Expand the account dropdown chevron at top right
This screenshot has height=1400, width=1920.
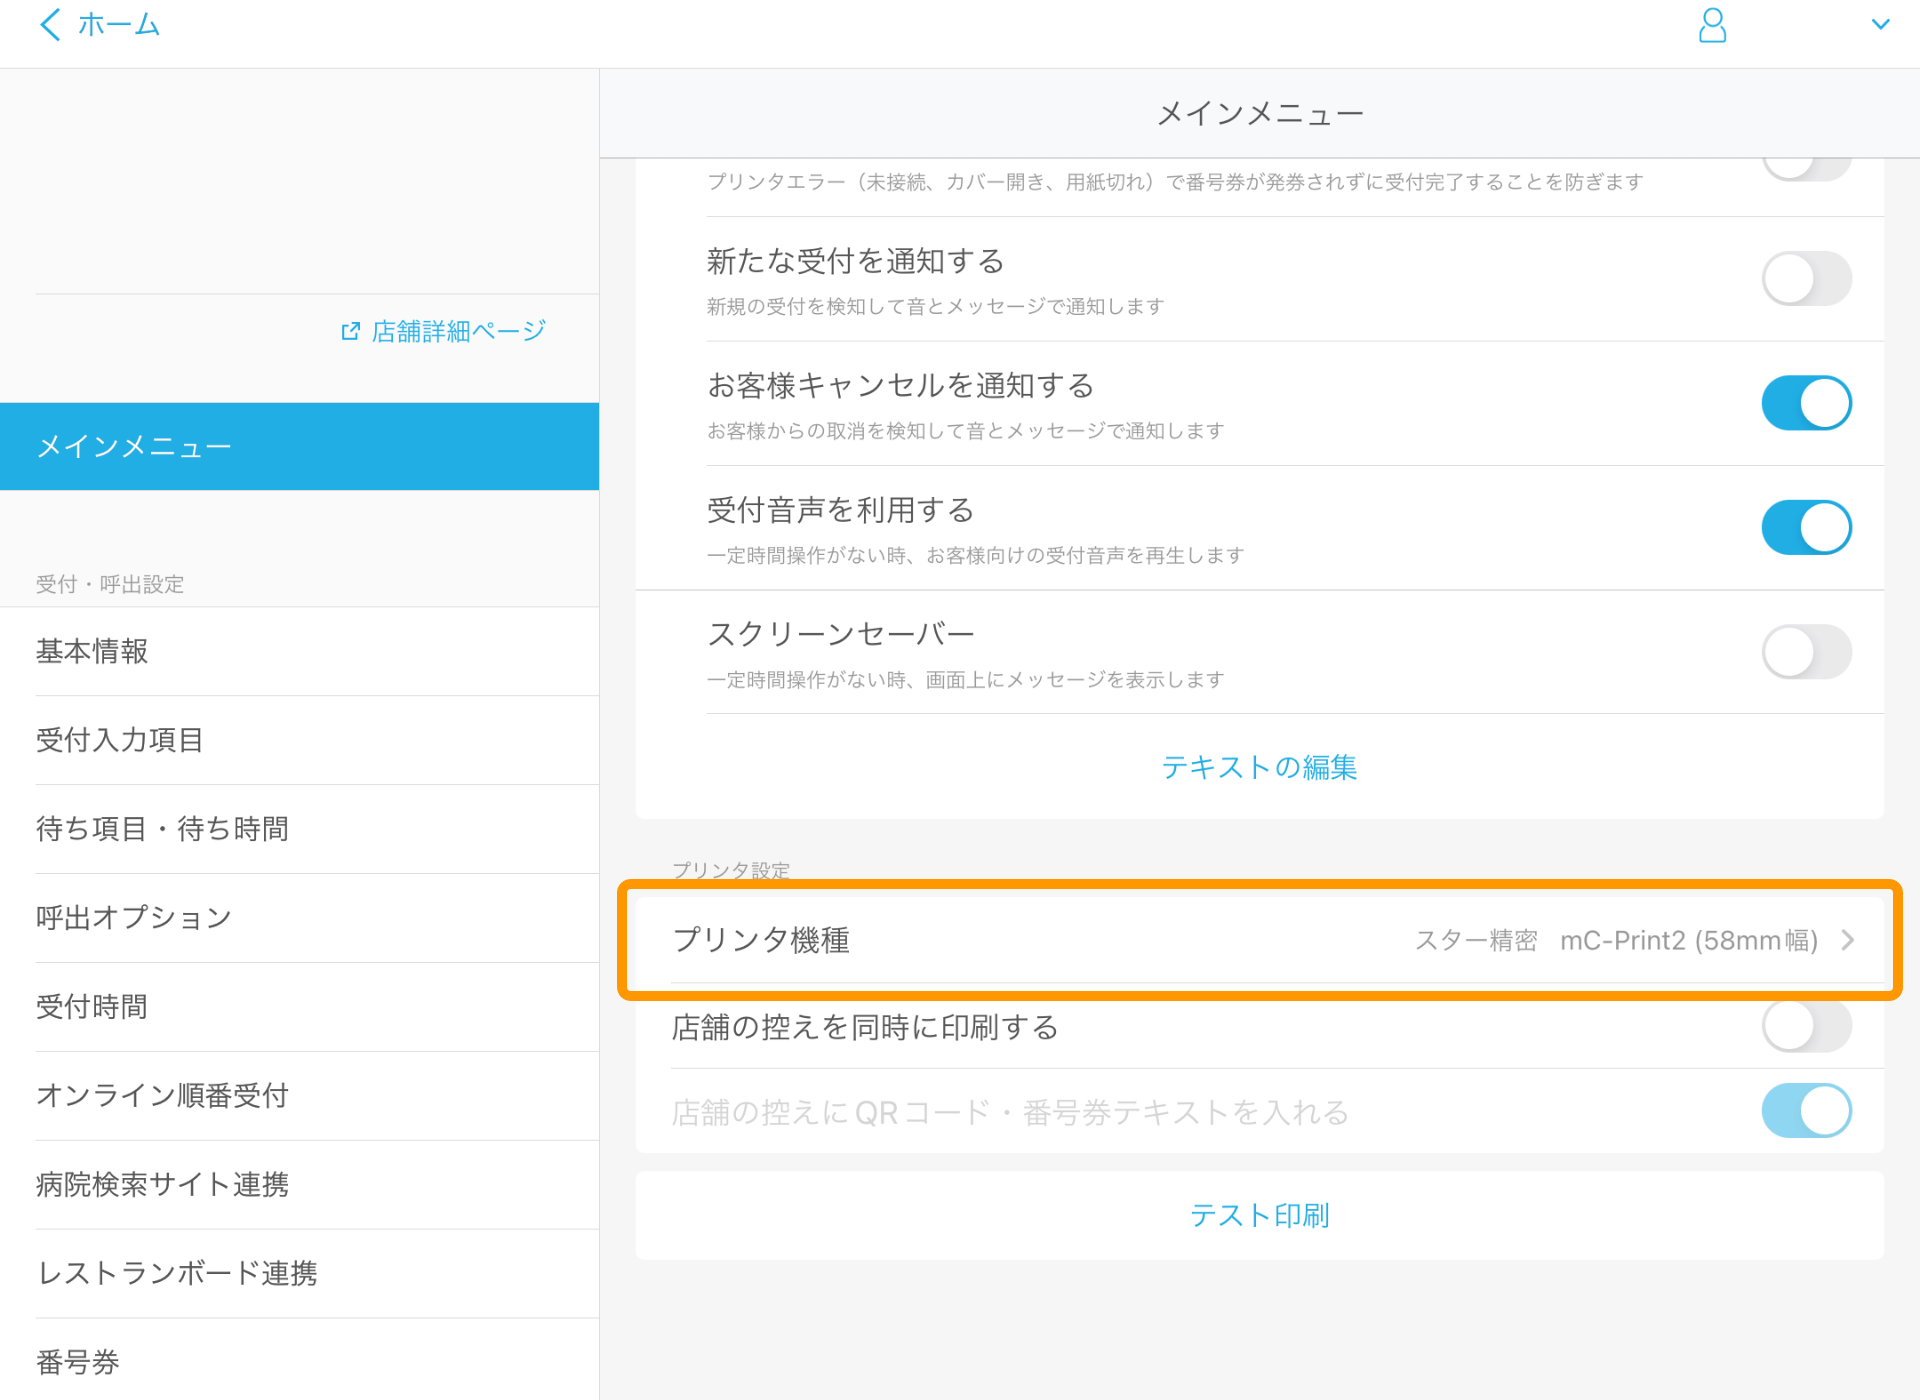pos(1880,24)
